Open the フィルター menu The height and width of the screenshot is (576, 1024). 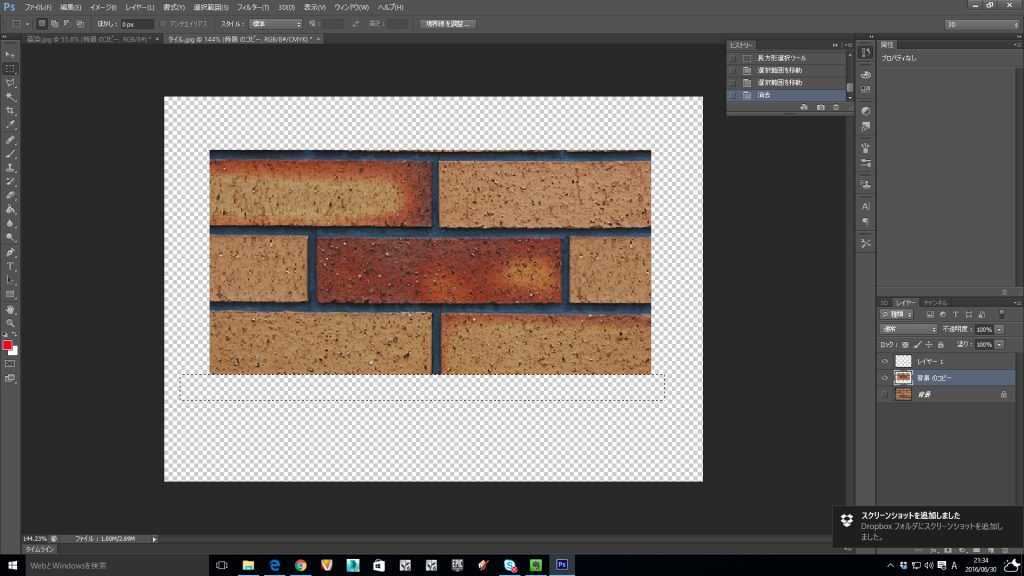click(x=253, y=7)
